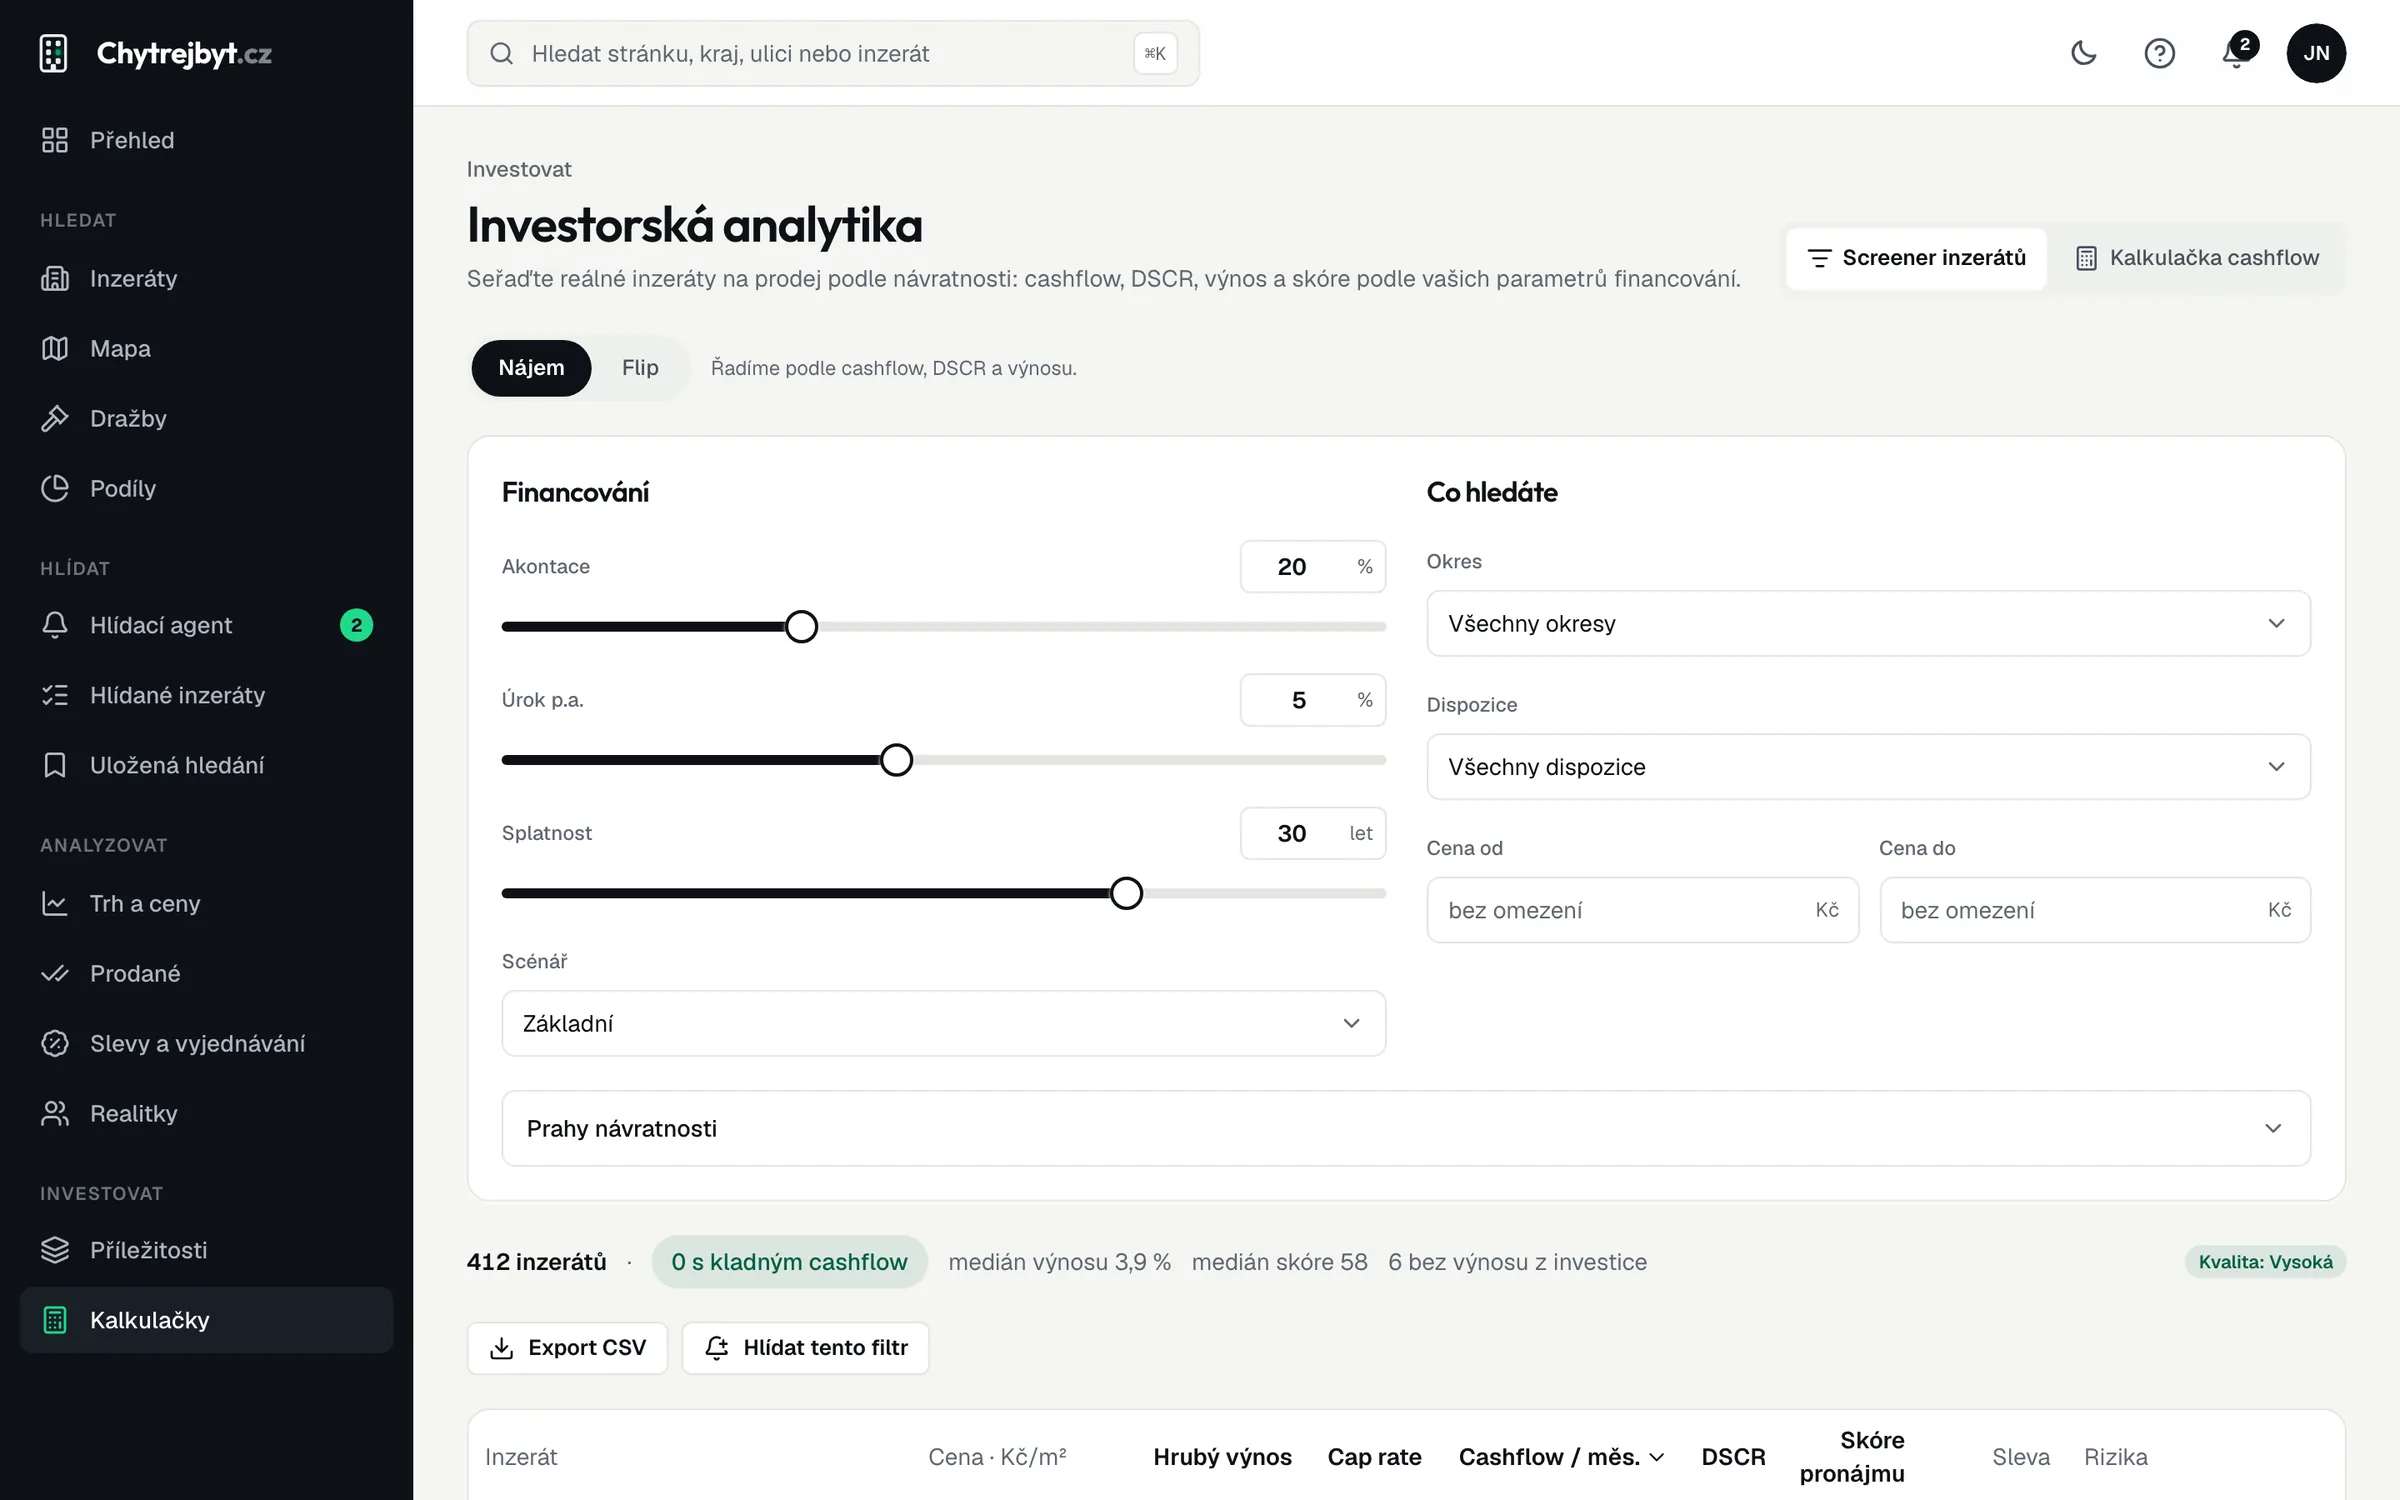Click the Akontace slider handle
Screen dimensions: 2400x1500
(x=801, y=627)
